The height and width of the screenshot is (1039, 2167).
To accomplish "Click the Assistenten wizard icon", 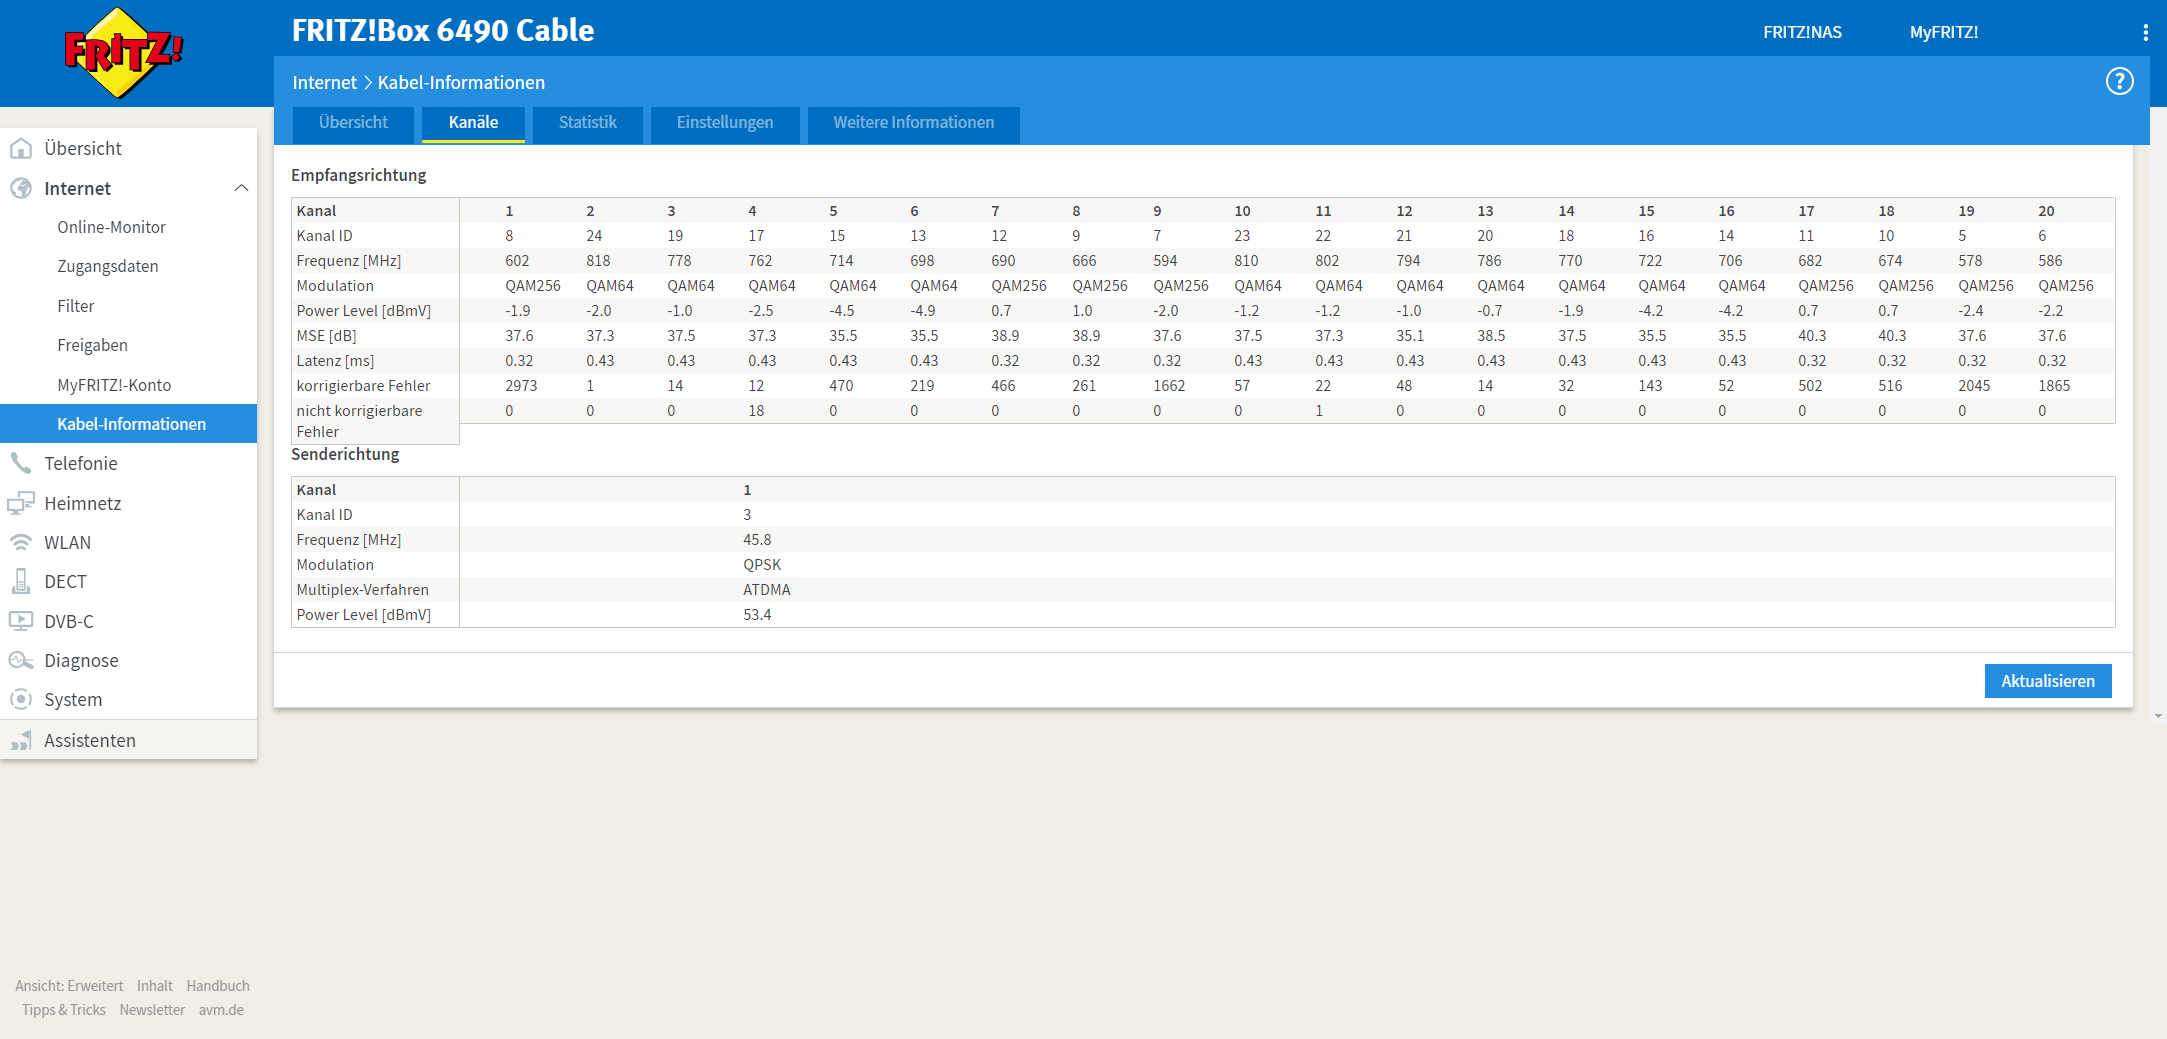I will (21, 740).
